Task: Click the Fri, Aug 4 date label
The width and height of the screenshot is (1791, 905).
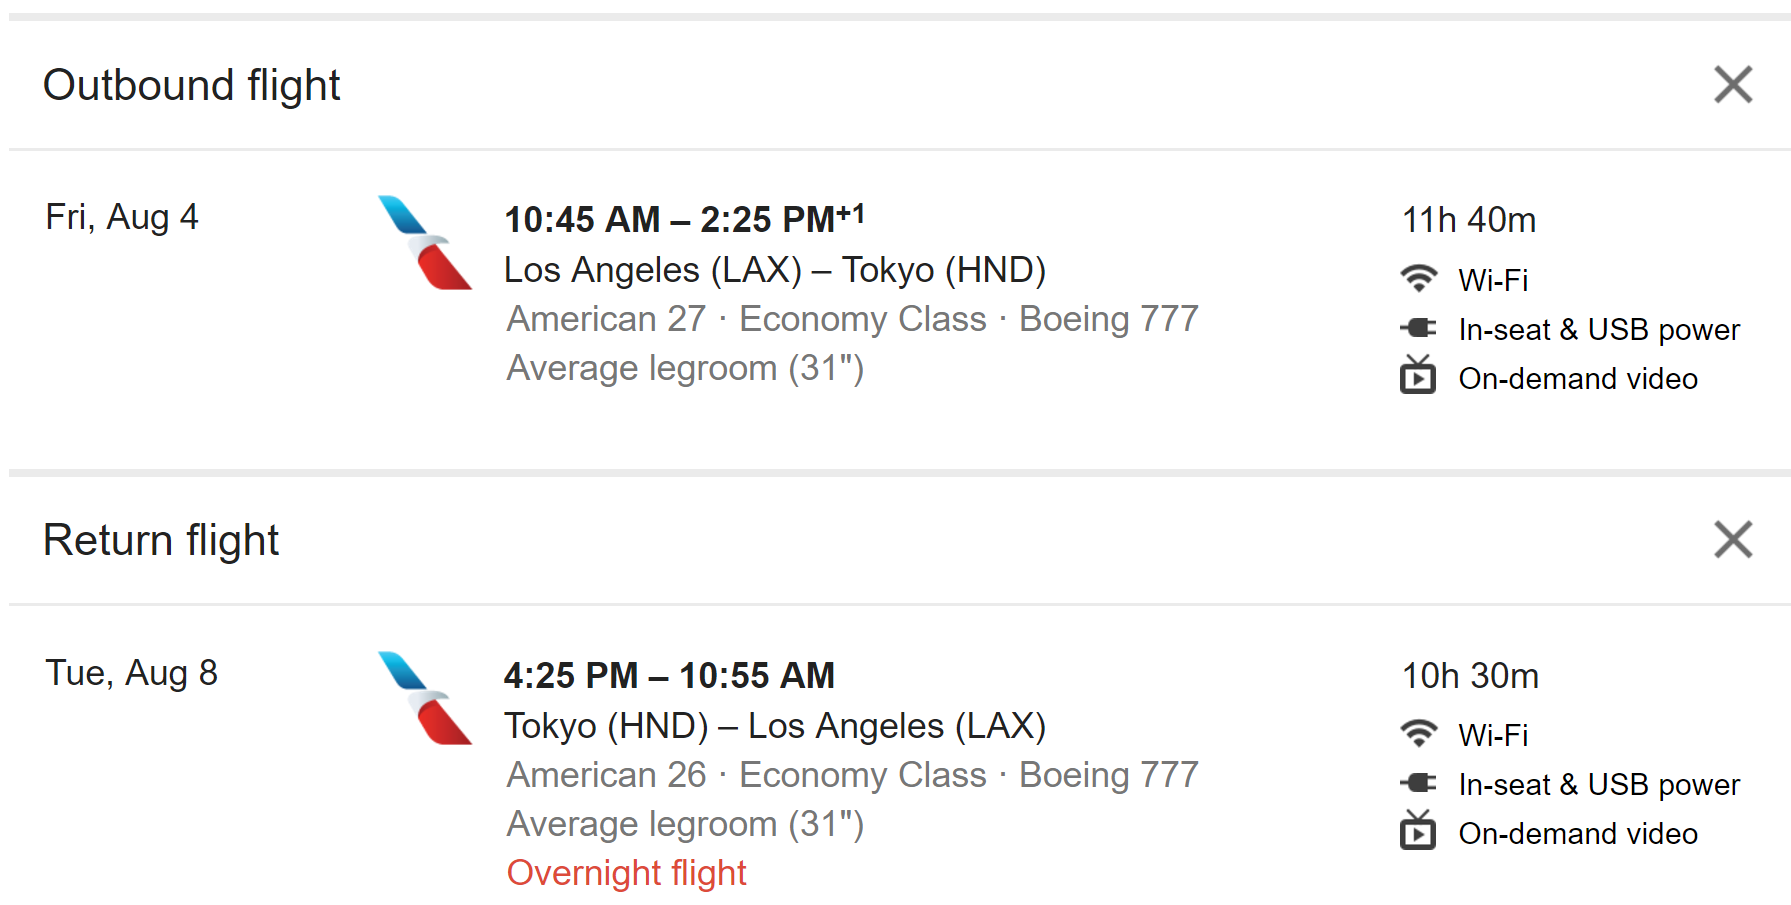Action: [x=122, y=217]
